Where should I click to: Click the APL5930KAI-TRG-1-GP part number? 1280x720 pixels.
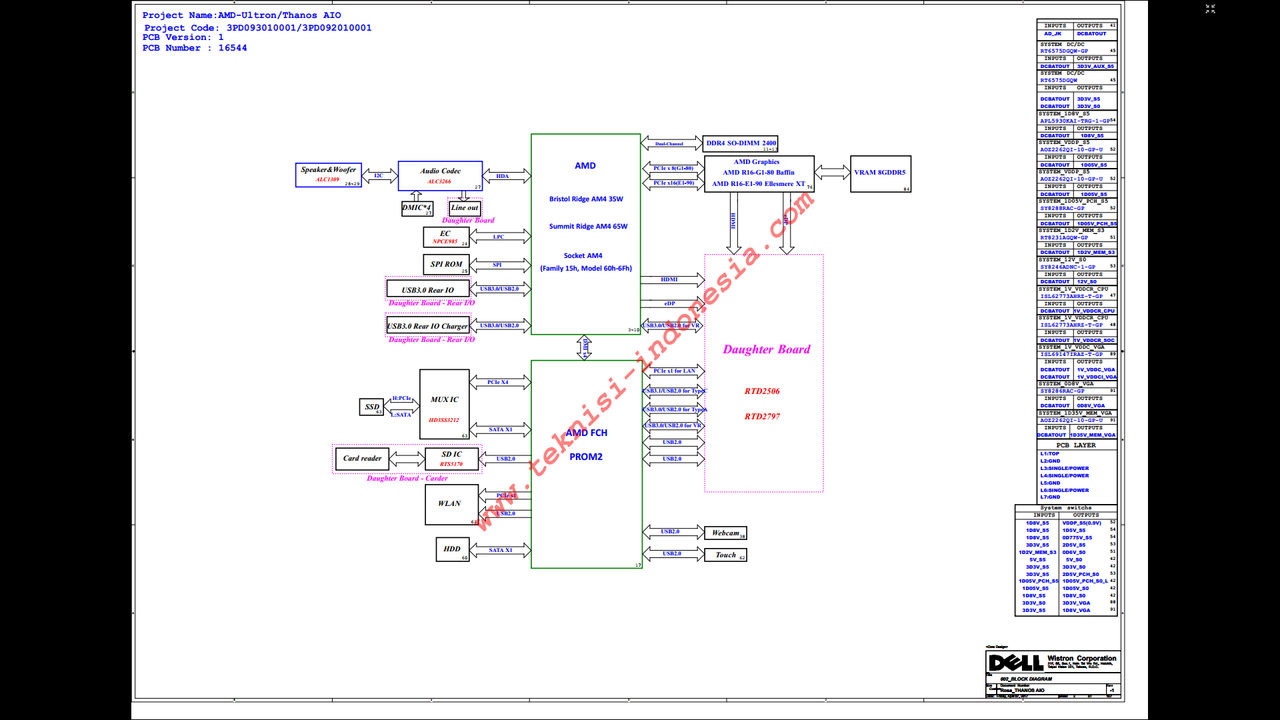[1076, 121]
